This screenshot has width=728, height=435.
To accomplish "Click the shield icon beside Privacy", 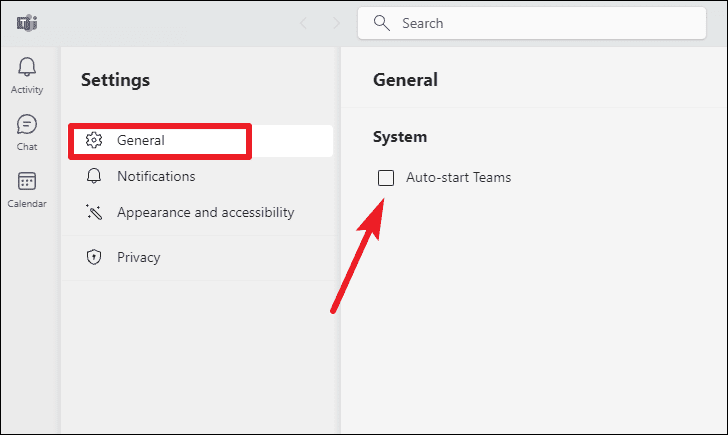I will pyautogui.click(x=94, y=257).
